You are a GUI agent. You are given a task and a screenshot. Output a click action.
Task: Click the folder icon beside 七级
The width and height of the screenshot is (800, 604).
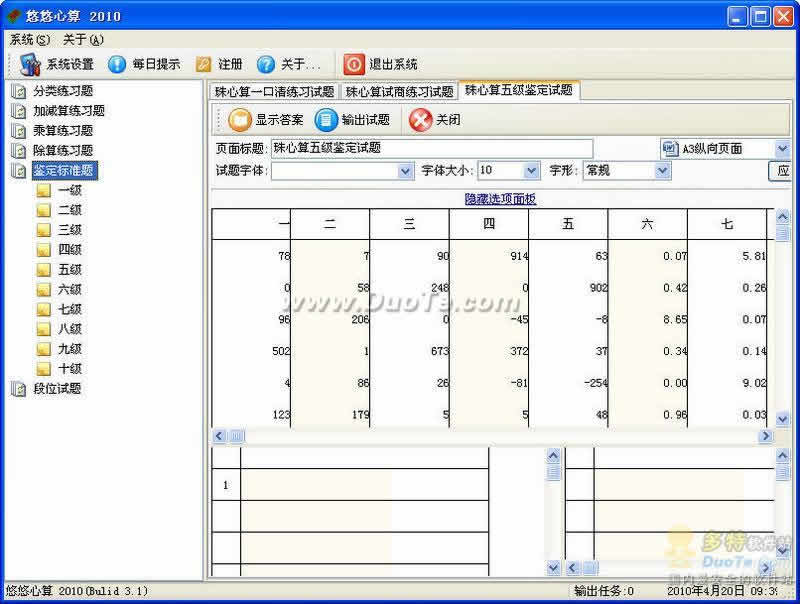[44, 310]
